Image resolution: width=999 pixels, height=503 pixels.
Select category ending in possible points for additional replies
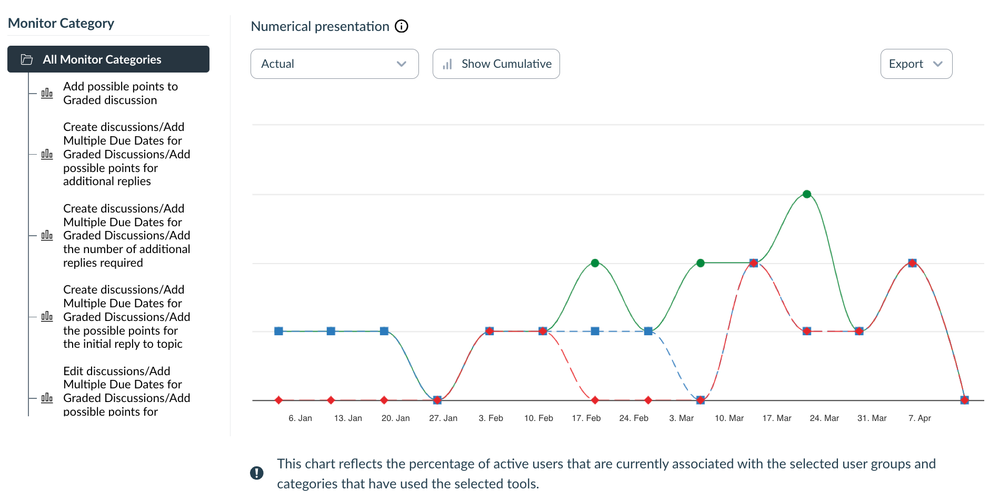[126, 154]
